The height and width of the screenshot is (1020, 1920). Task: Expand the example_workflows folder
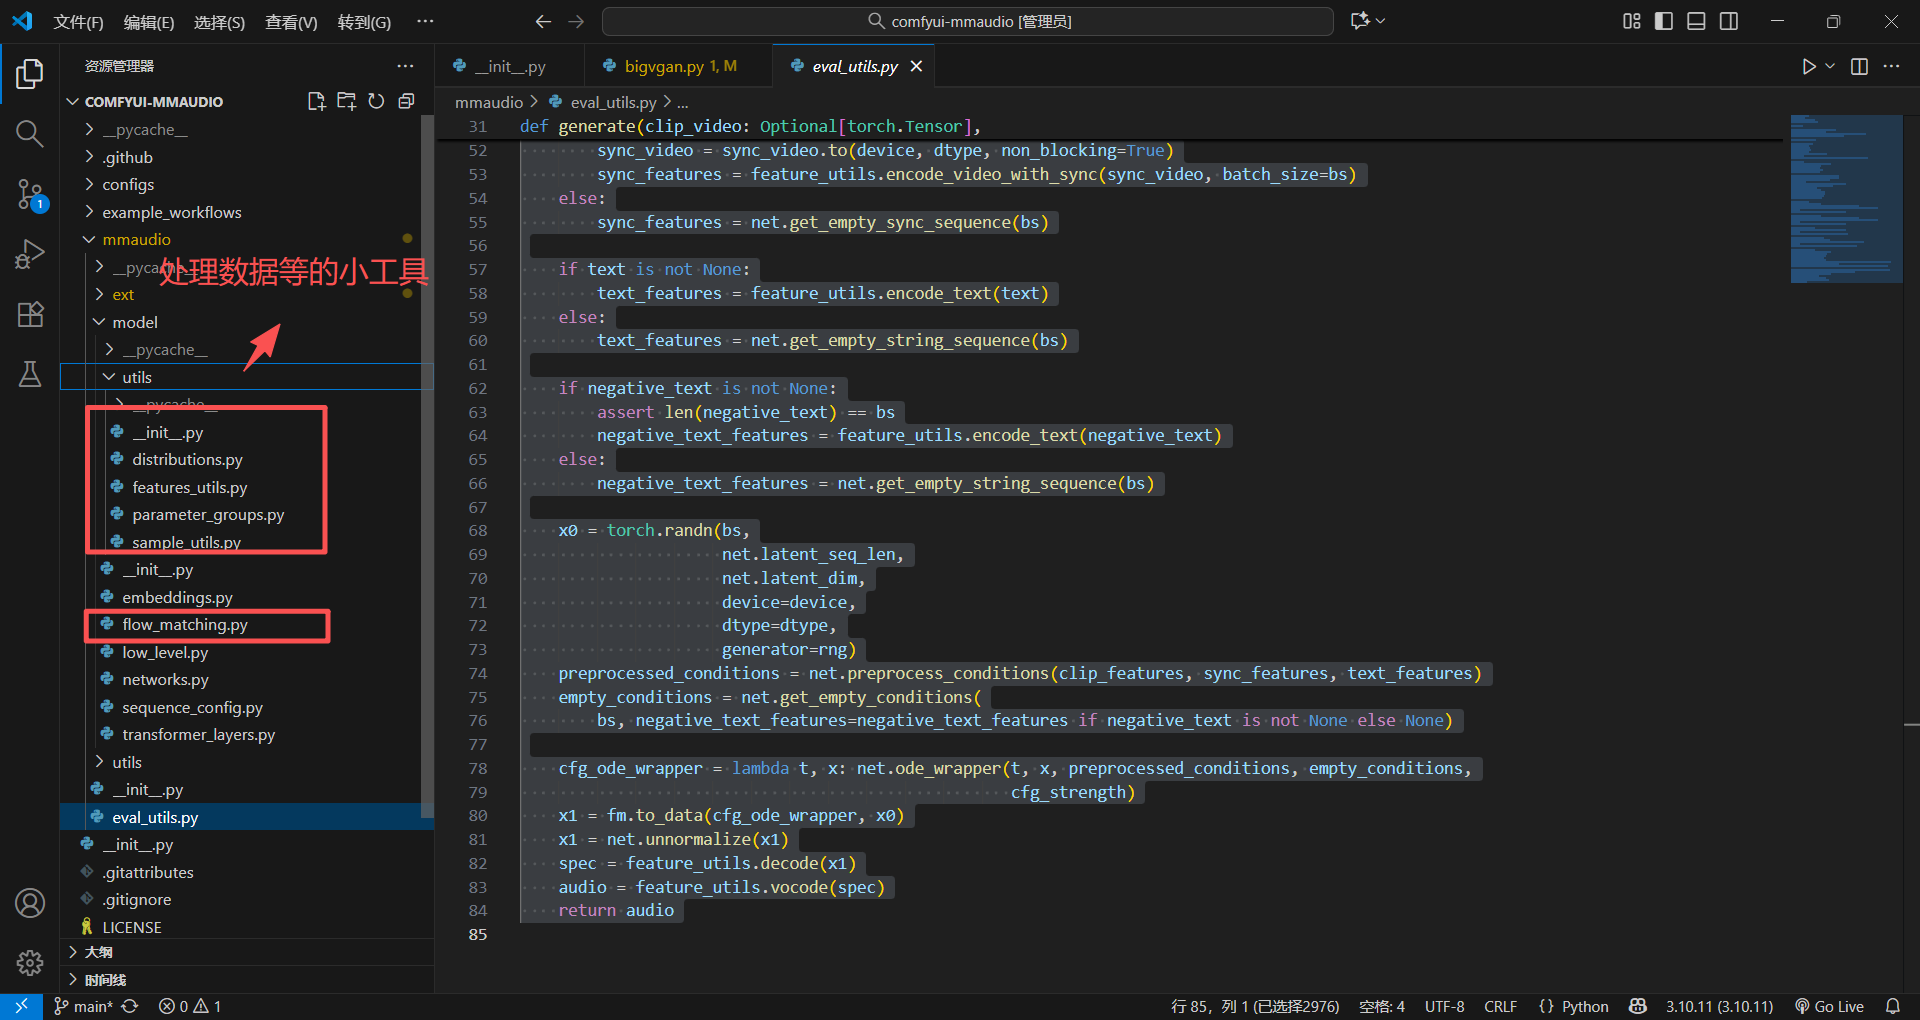[171, 212]
